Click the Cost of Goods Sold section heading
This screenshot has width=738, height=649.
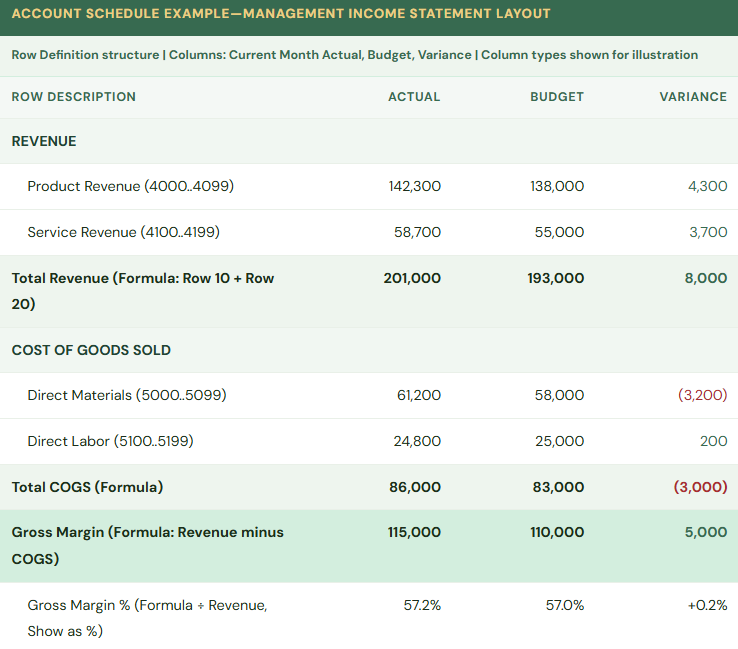(91, 350)
